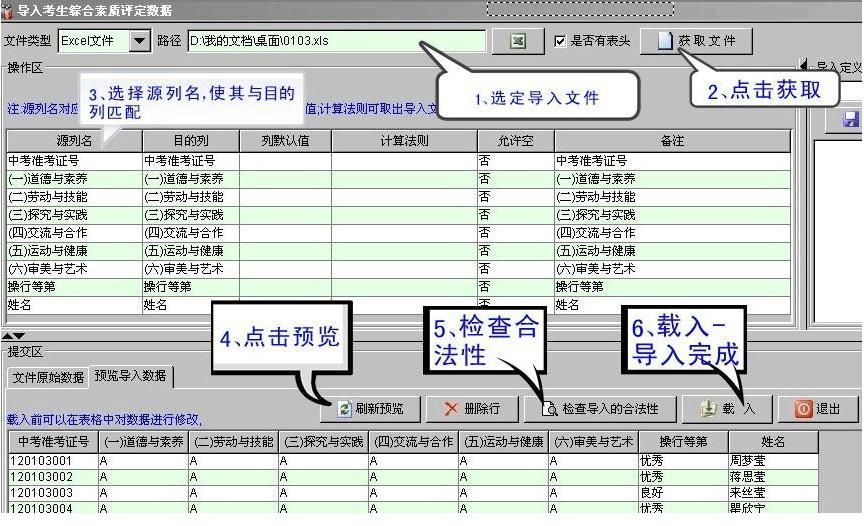Click preview header 操行等第
The width and height of the screenshot is (864, 526).
683,442
